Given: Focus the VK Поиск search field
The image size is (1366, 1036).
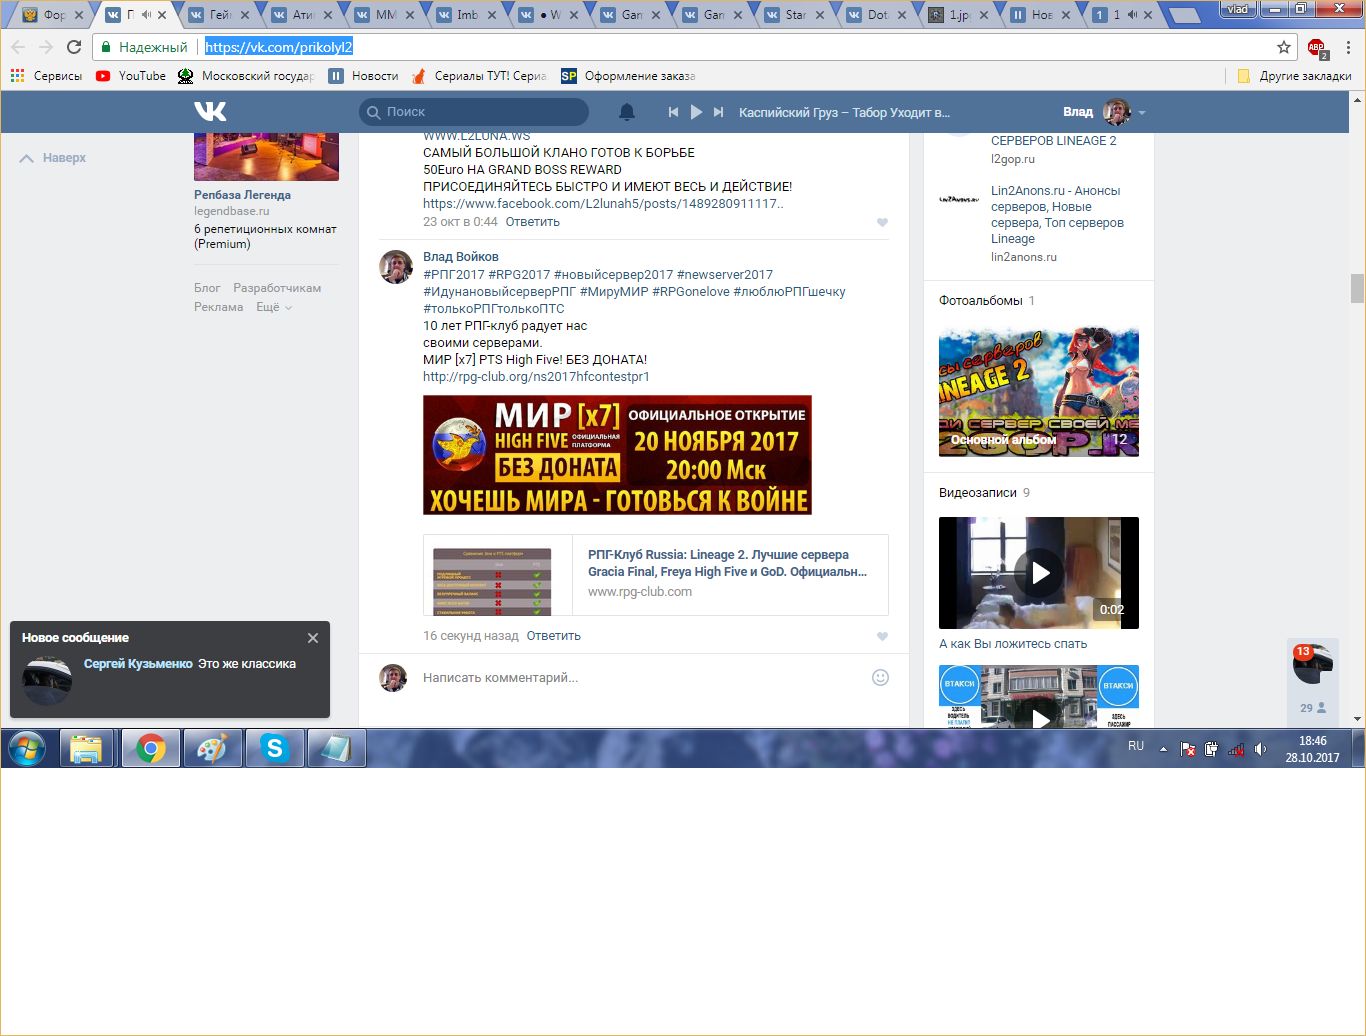Looking at the screenshot, I should tap(474, 112).
